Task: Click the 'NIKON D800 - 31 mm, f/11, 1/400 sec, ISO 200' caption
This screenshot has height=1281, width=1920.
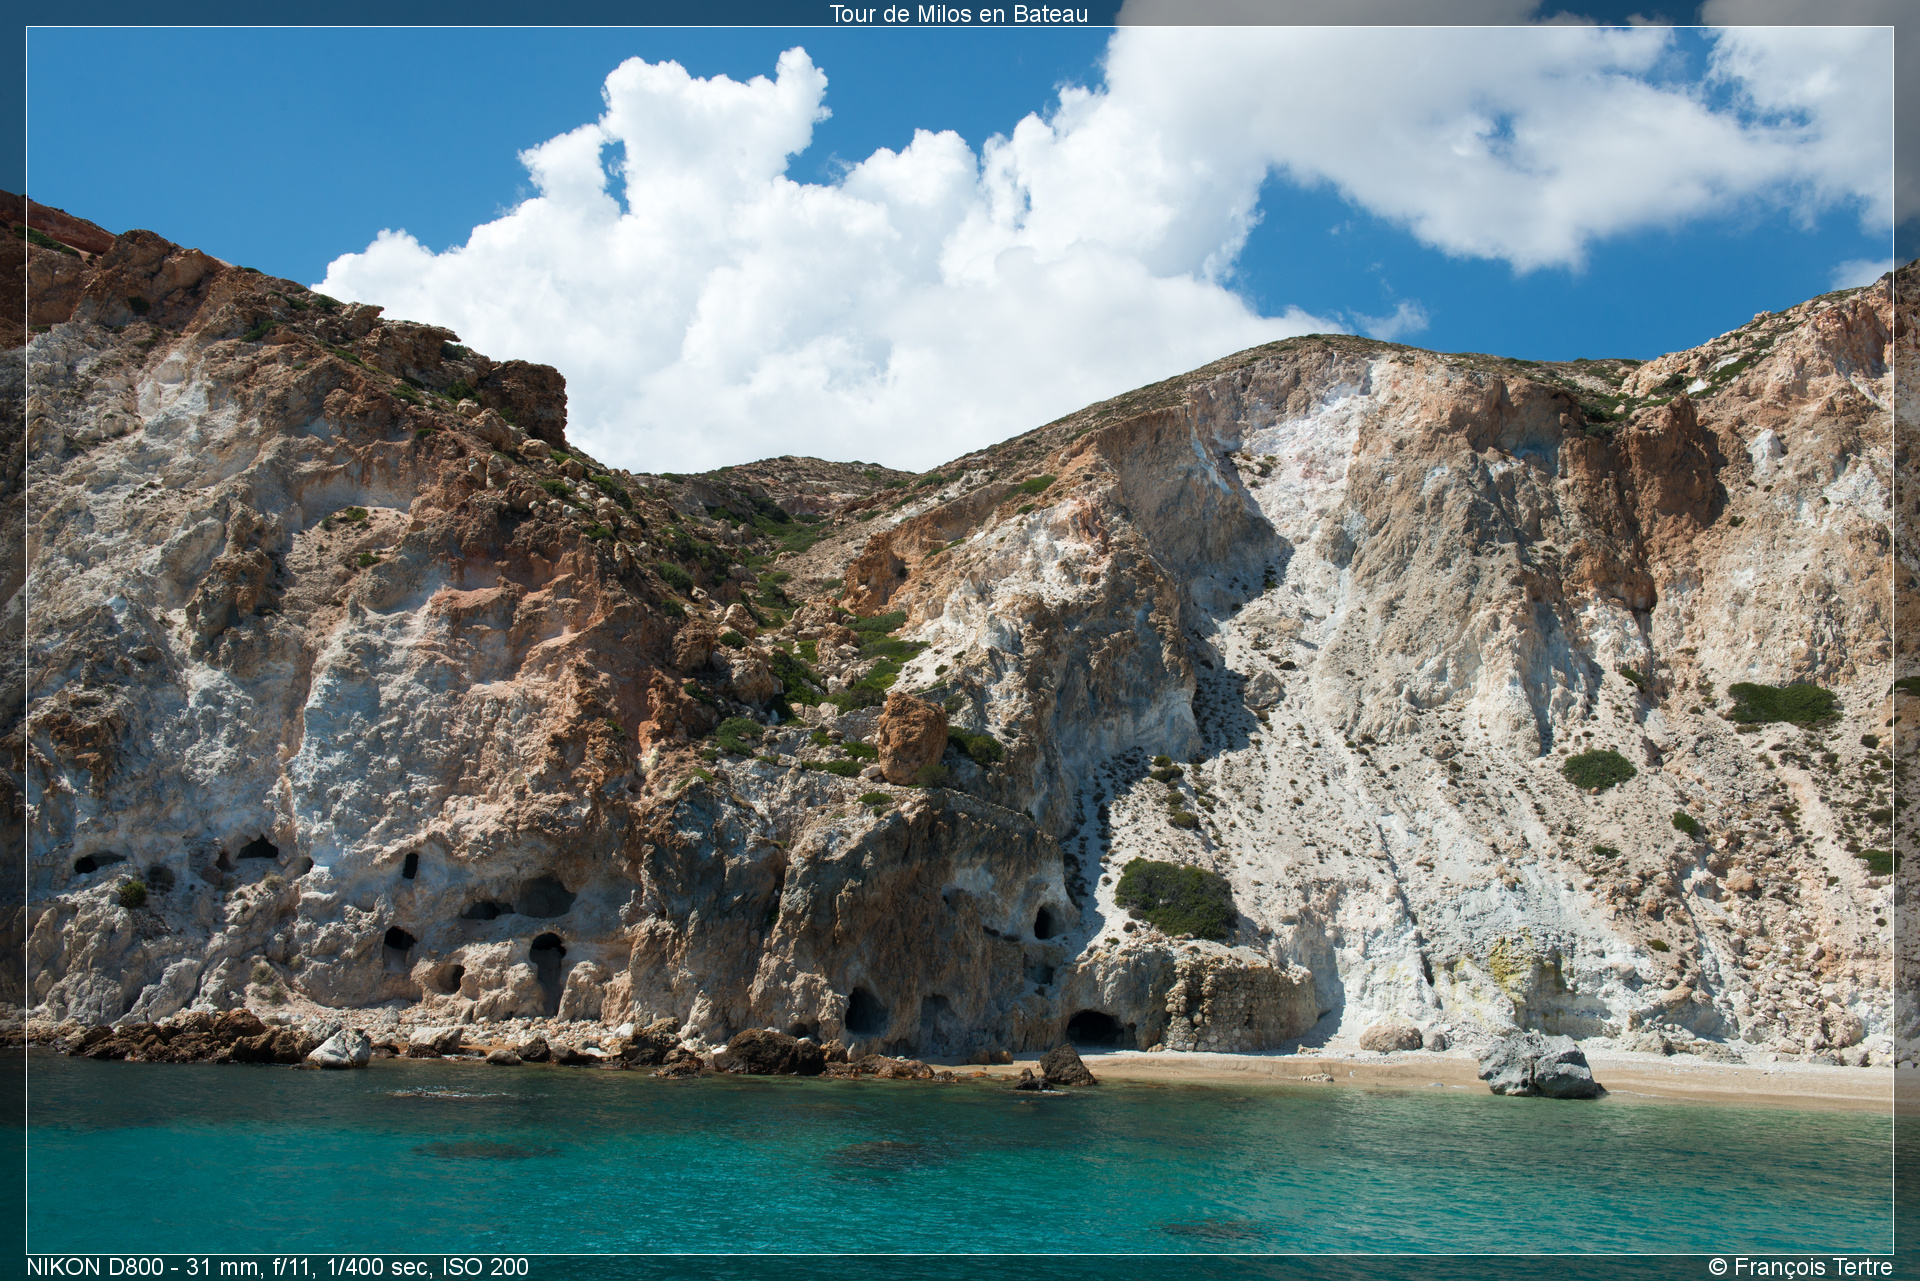Action: tap(277, 1267)
